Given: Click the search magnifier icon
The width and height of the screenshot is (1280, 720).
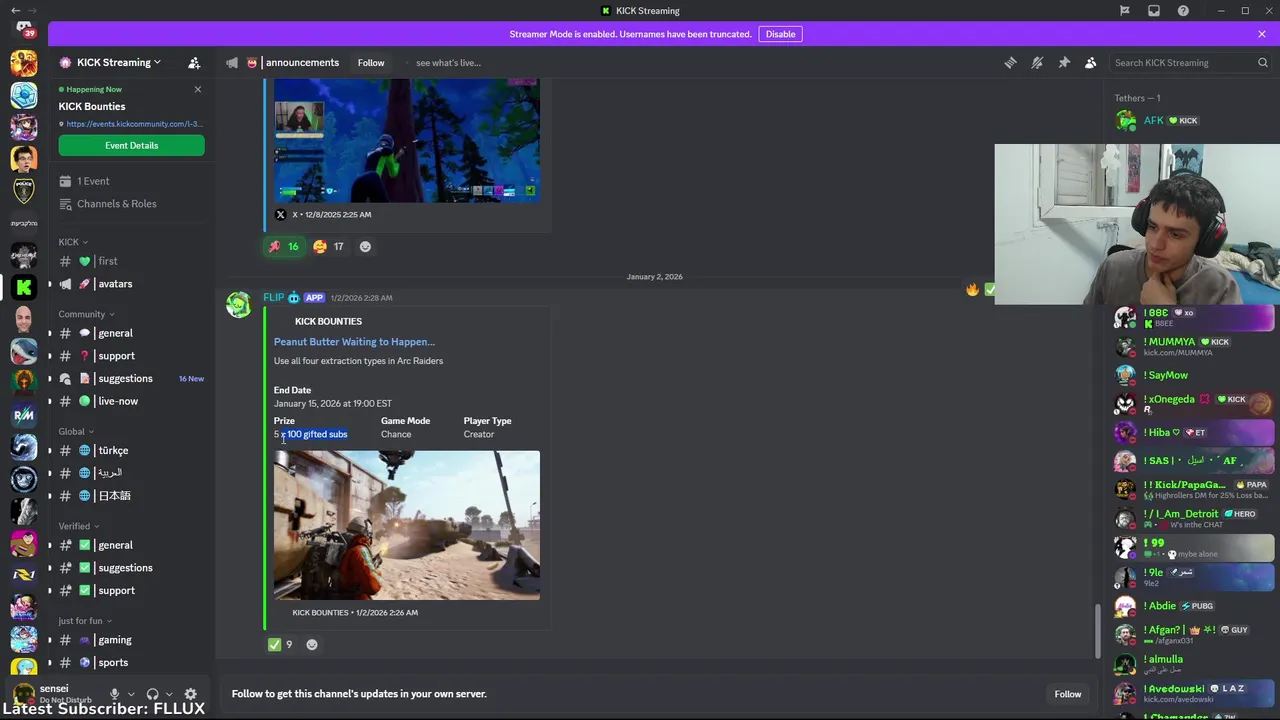Looking at the screenshot, I should [x=1262, y=62].
